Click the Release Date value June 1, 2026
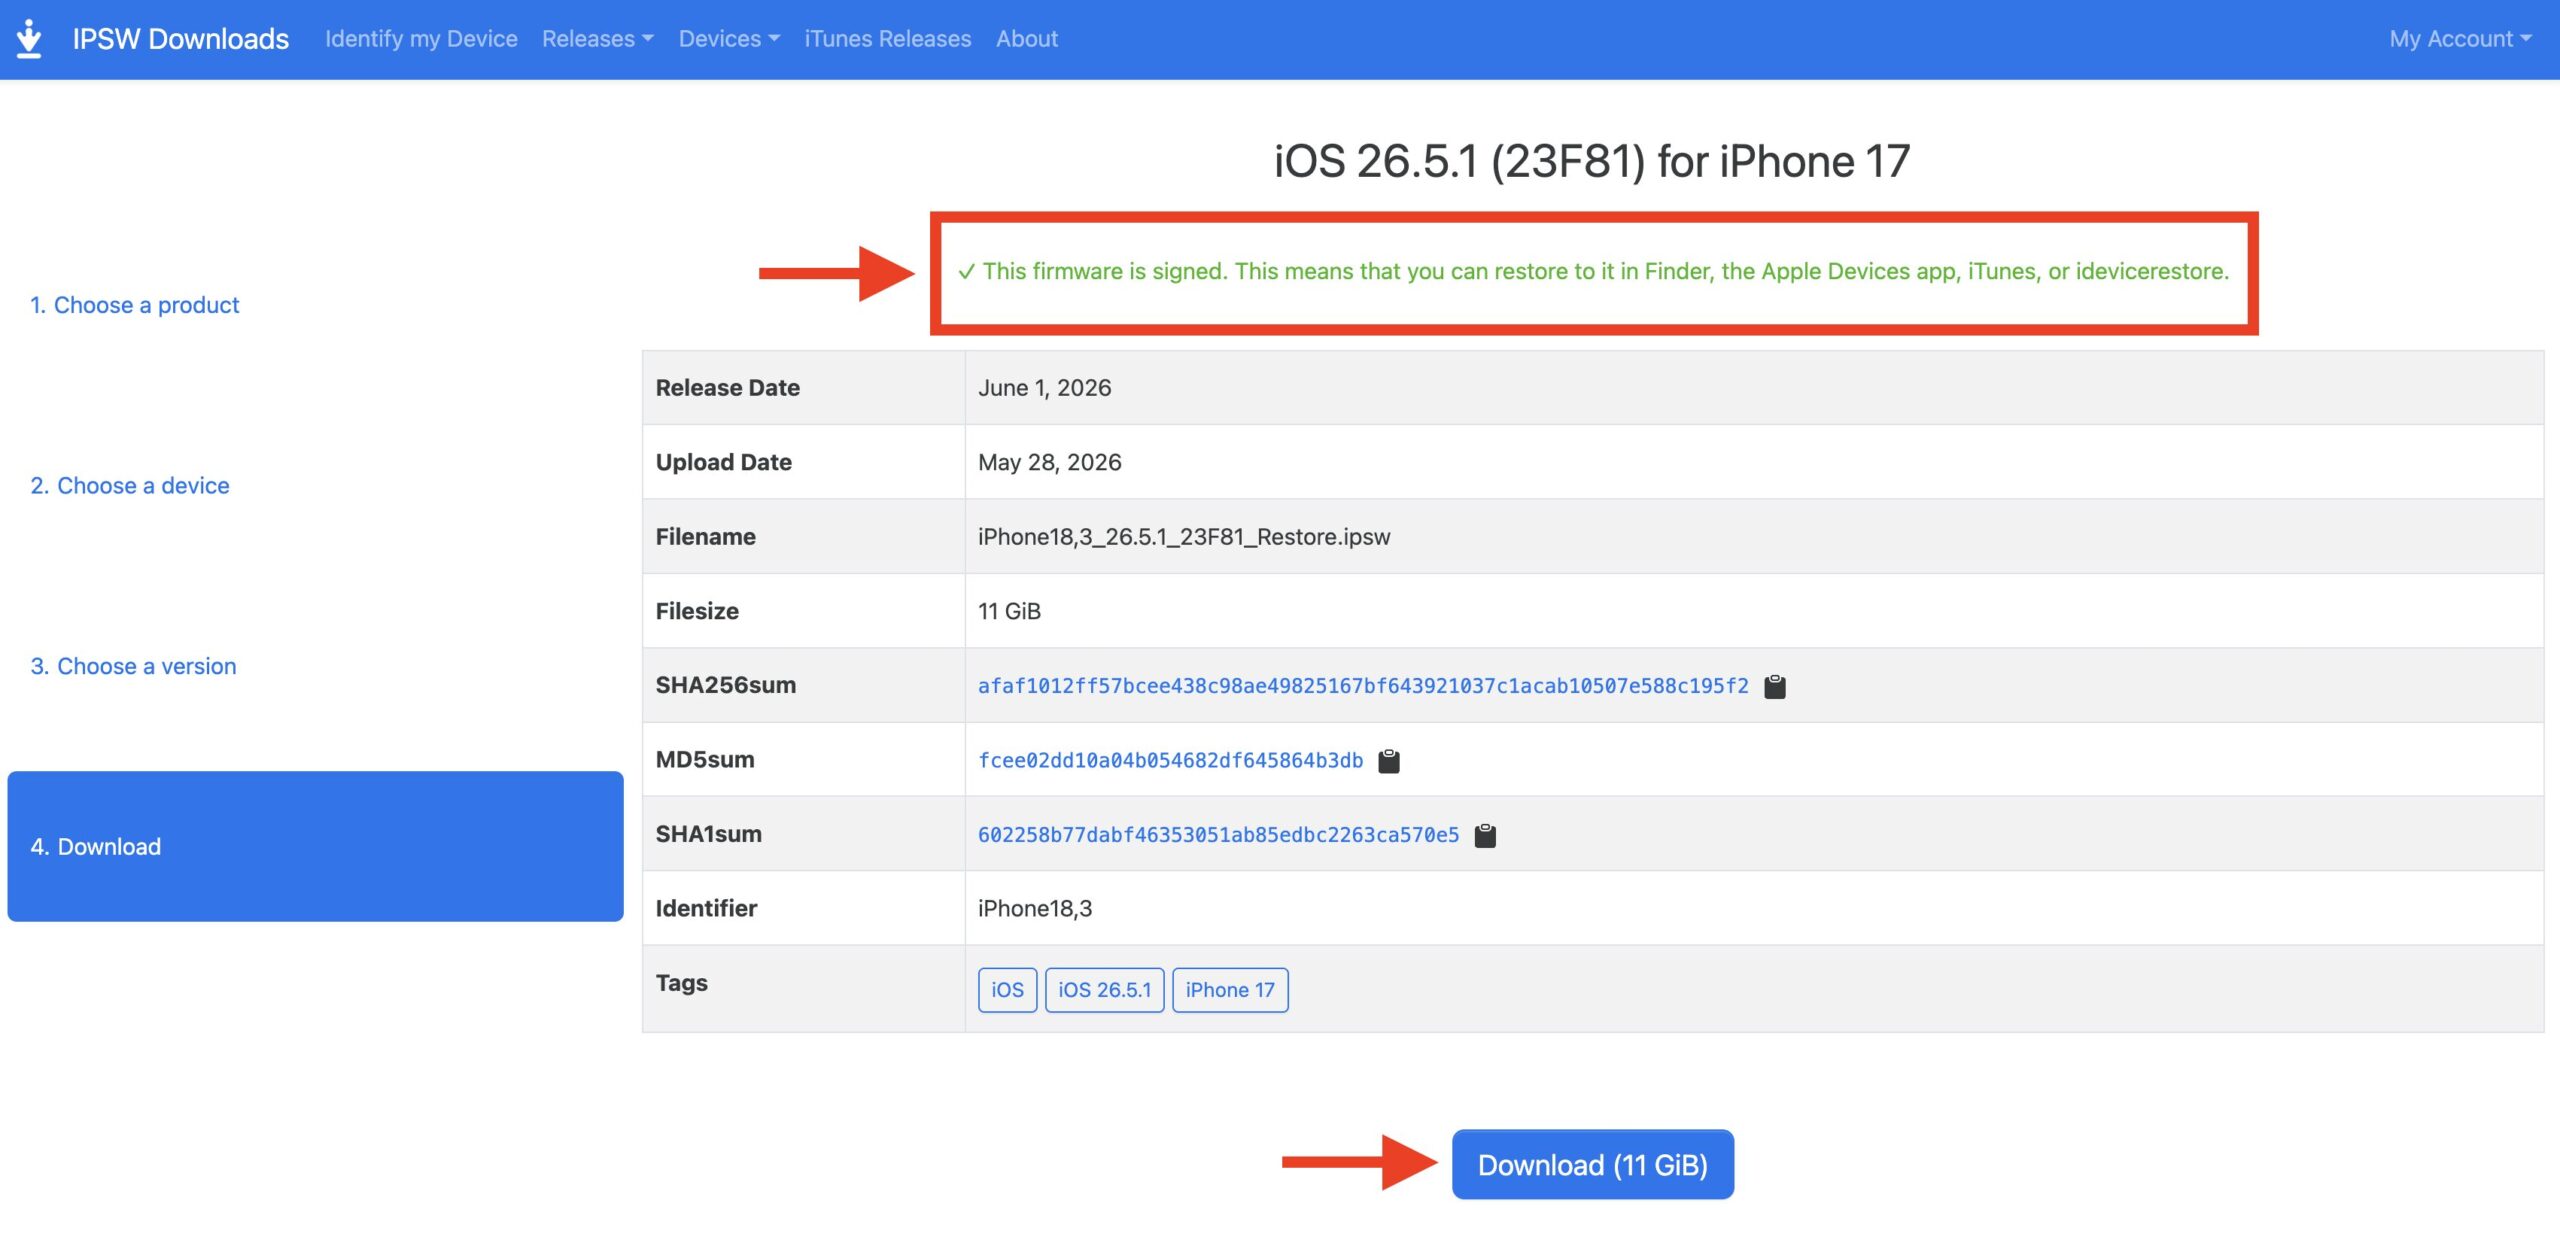Screen dimensions: 2560x1243 (1044, 388)
